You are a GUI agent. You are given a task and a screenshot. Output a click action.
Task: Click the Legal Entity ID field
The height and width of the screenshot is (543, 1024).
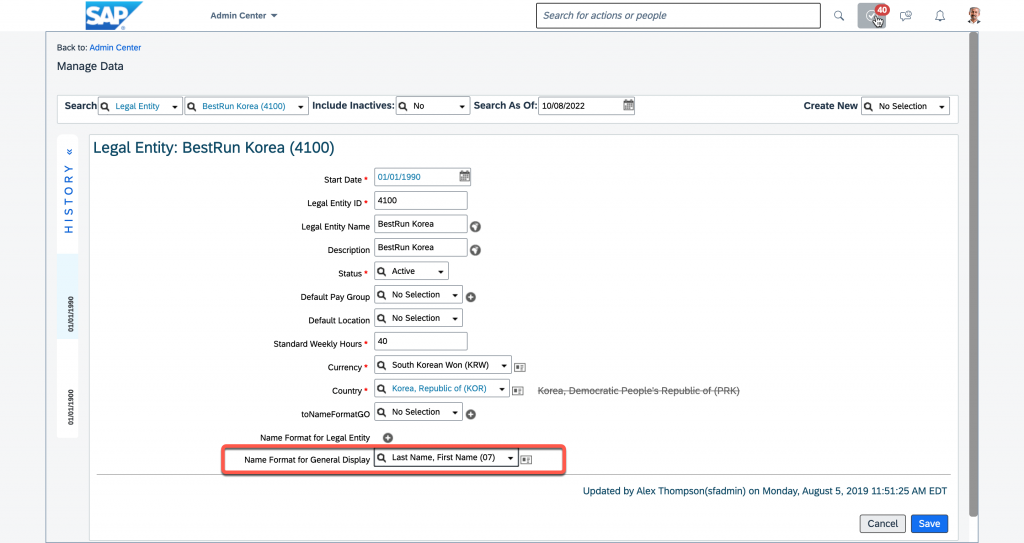tap(421, 201)
